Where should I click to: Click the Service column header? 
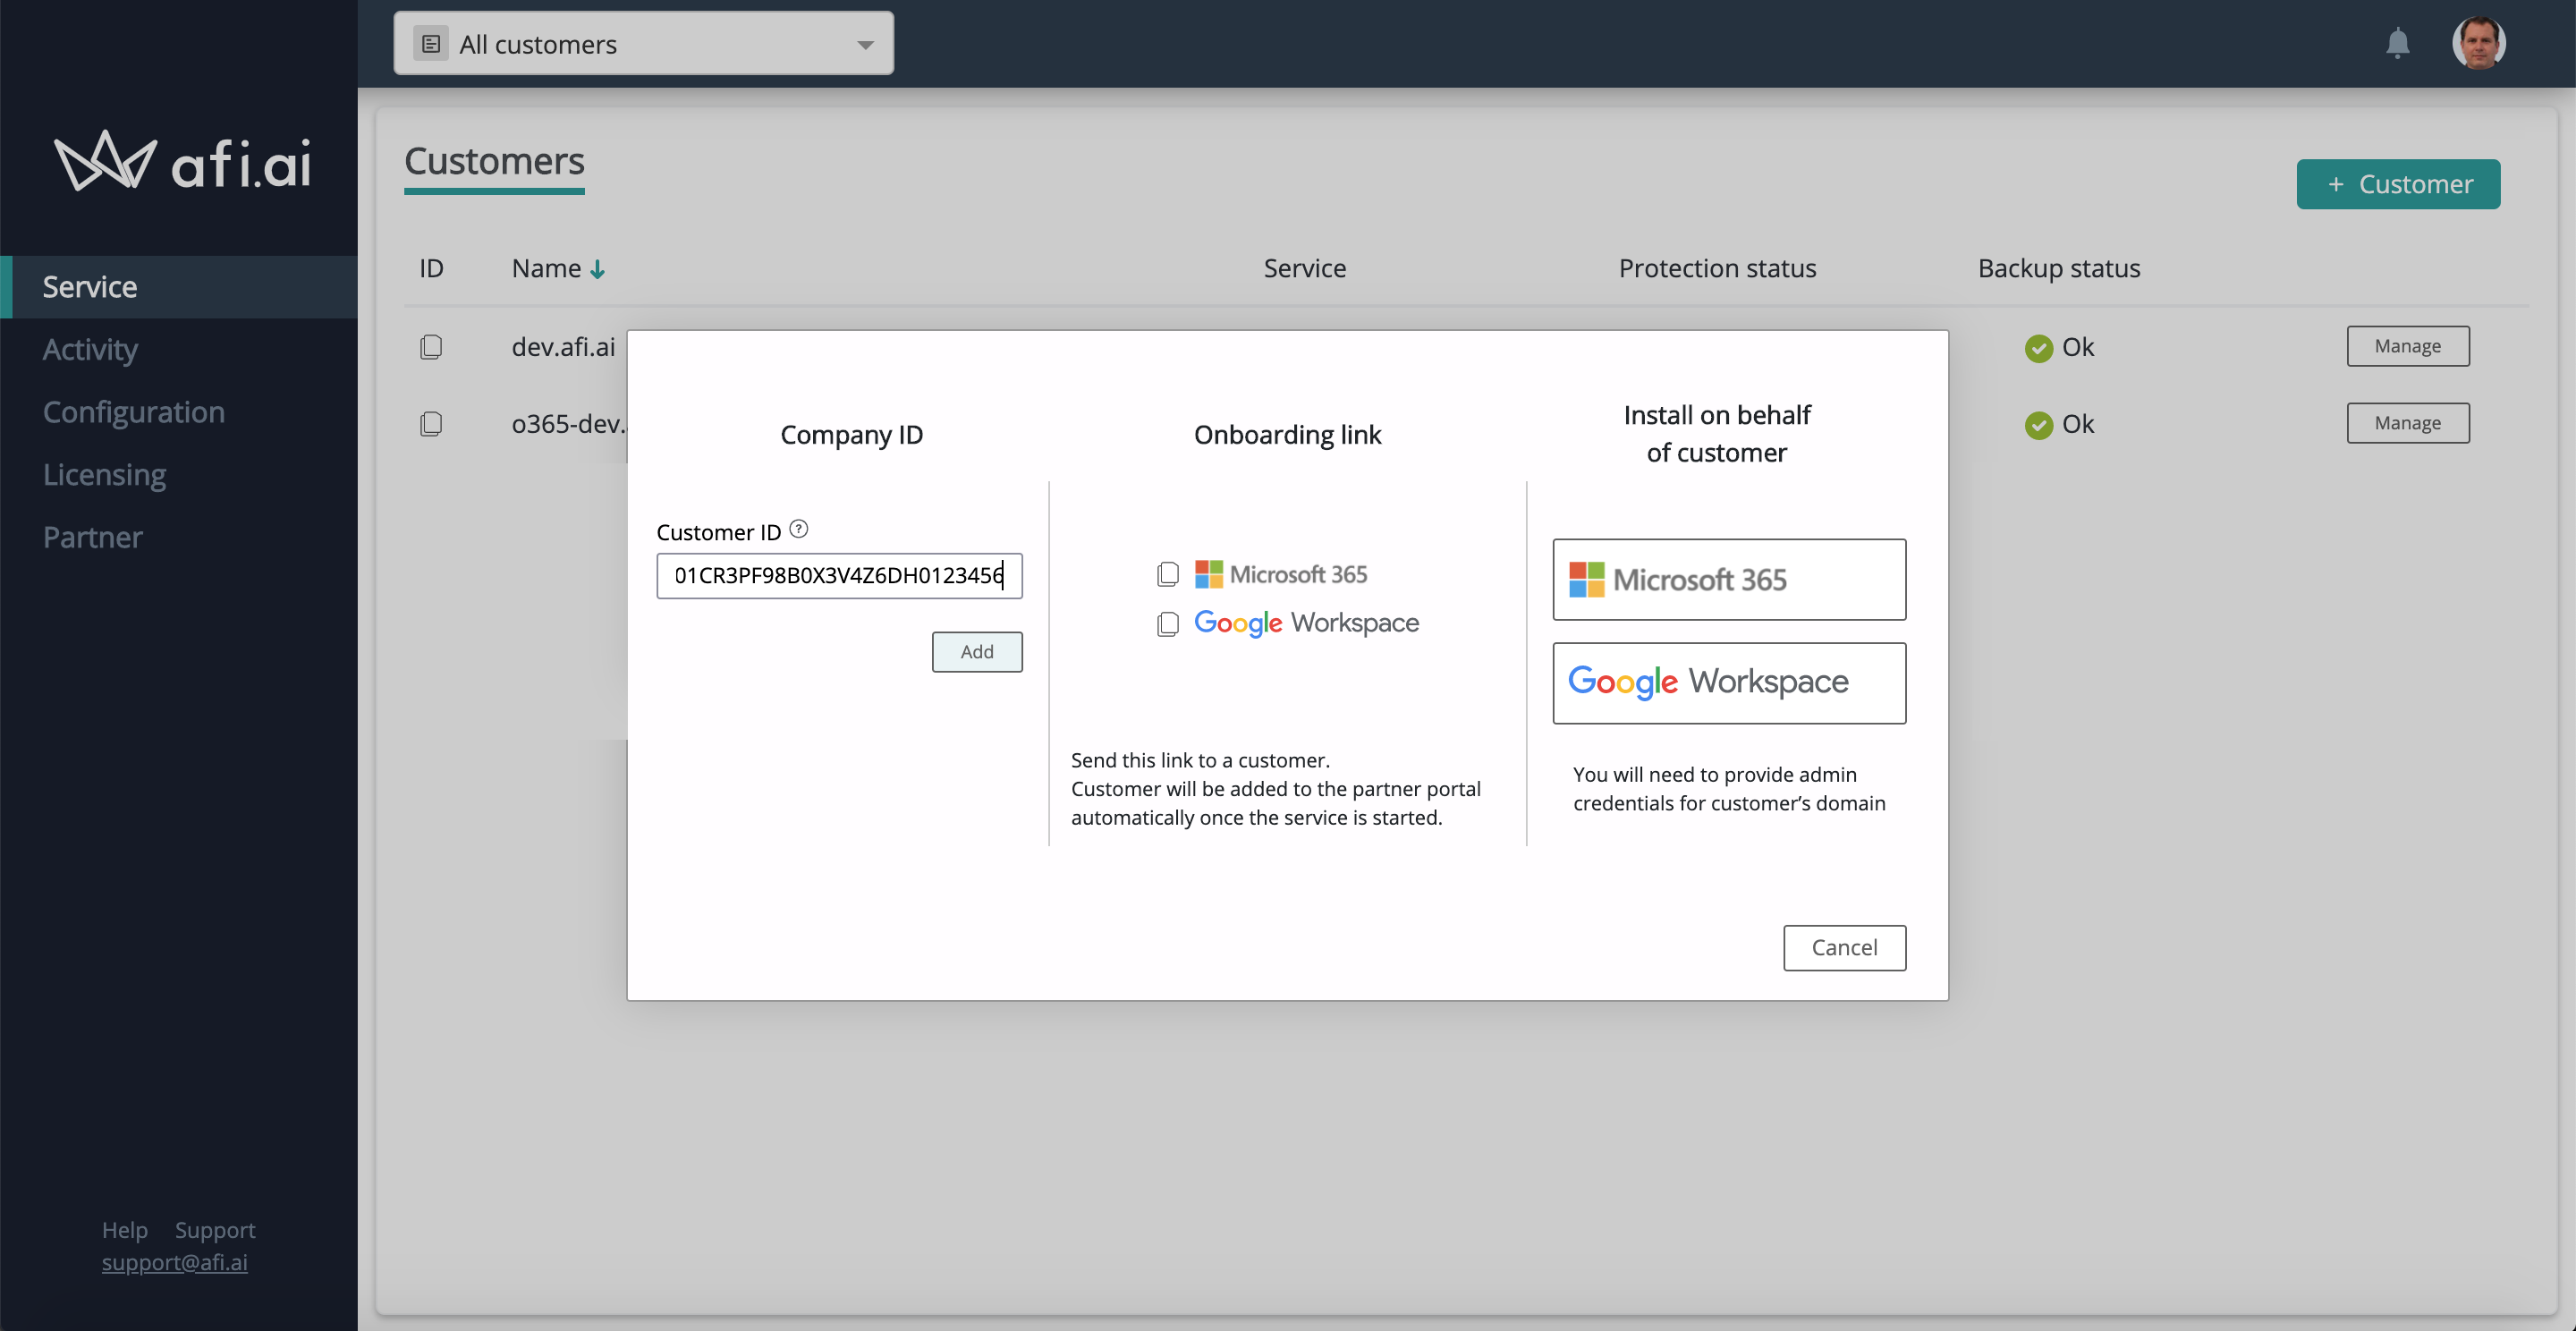[1305, 269]
